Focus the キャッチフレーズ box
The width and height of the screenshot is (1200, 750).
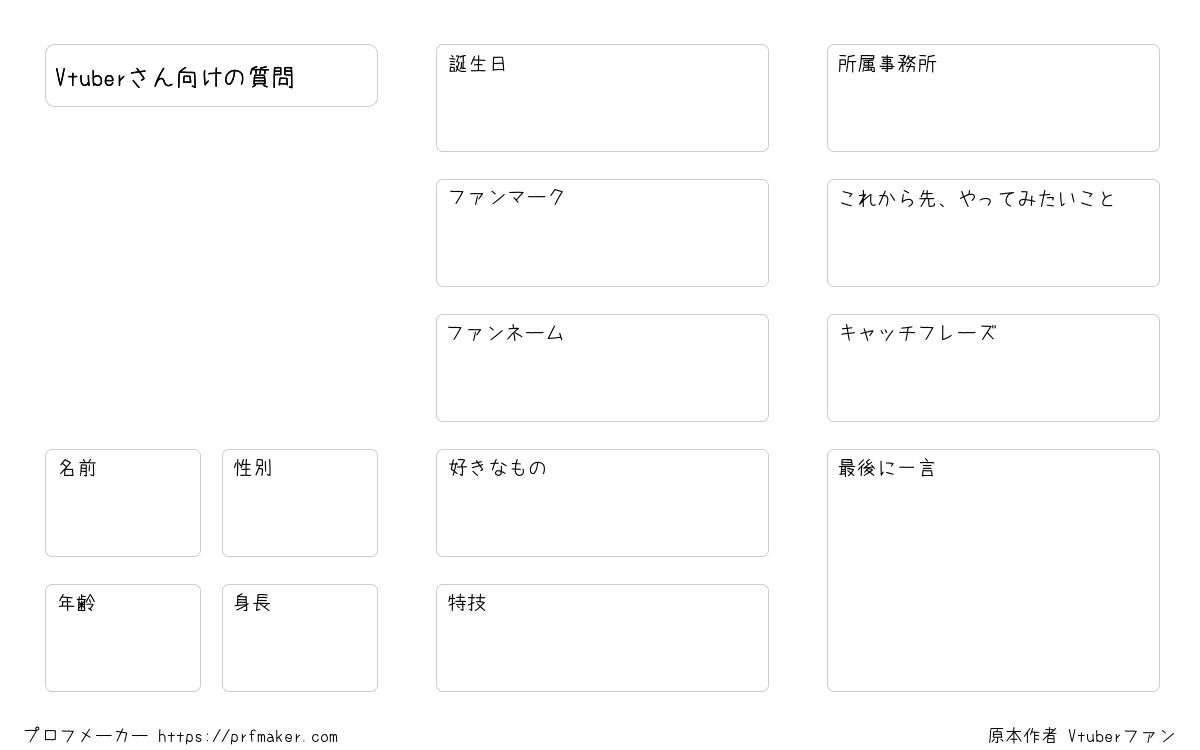993,368
